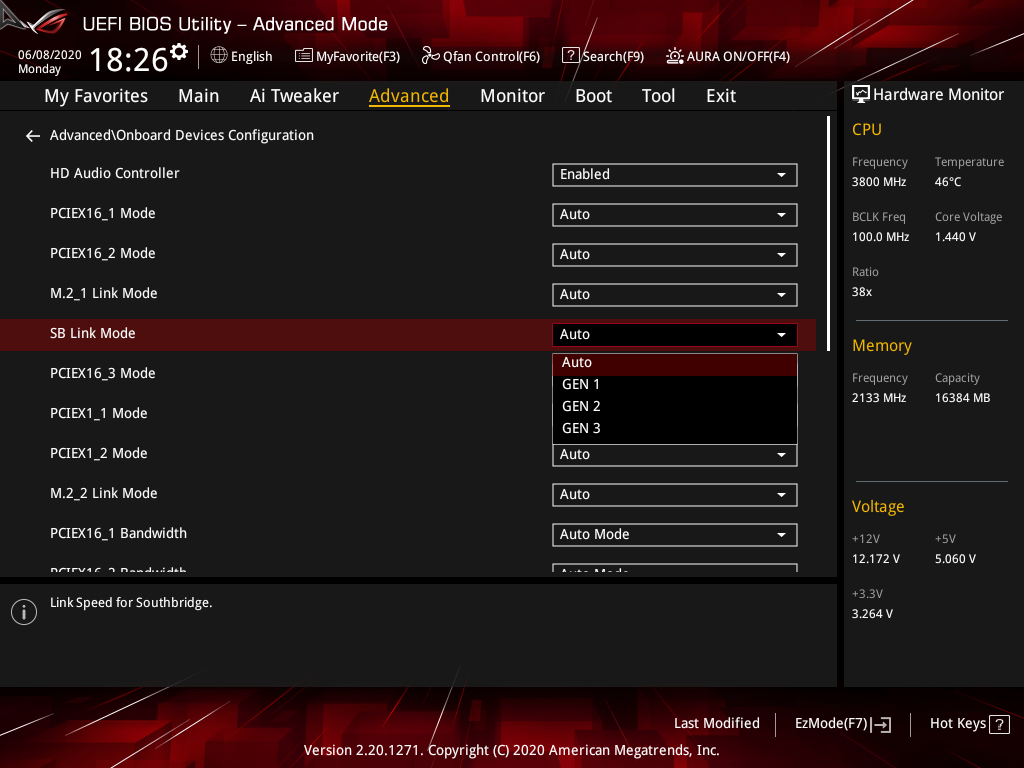Click the 18:26 clock time
Screen dimensions: 1024x768
click(x=129, y=60)
